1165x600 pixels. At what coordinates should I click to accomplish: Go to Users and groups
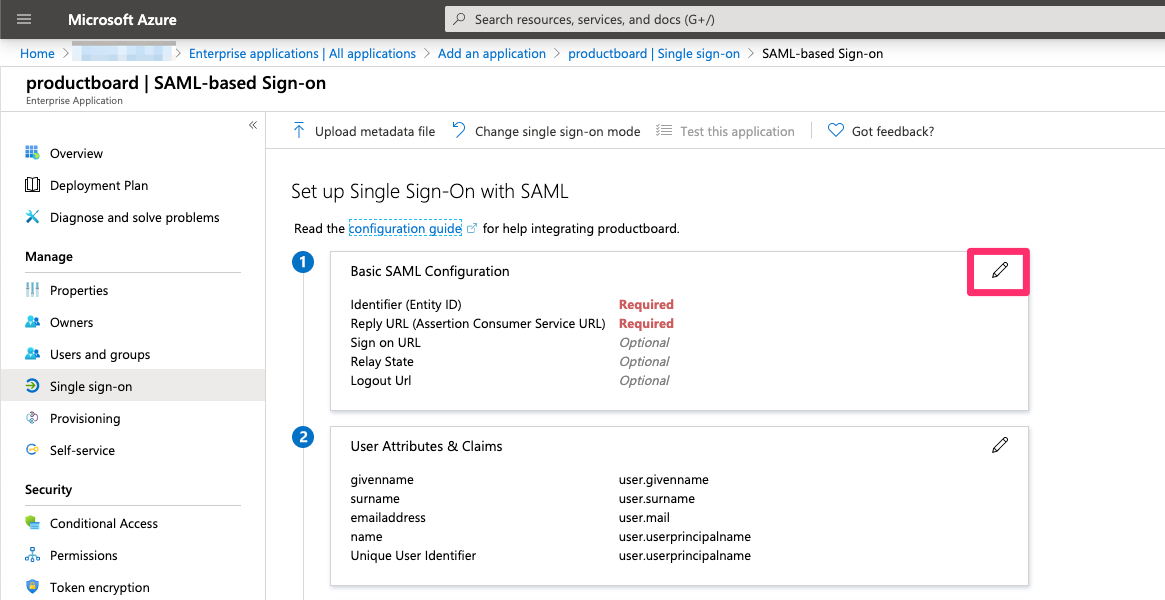pyautogui.click(x=100, y=354)
